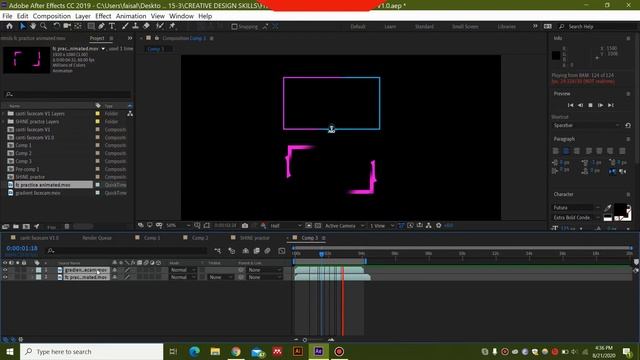This screenshot has width=640, height=360.
Task: Open the preview Shortcut Spacebar dropdown
Action: click(586, 125)
